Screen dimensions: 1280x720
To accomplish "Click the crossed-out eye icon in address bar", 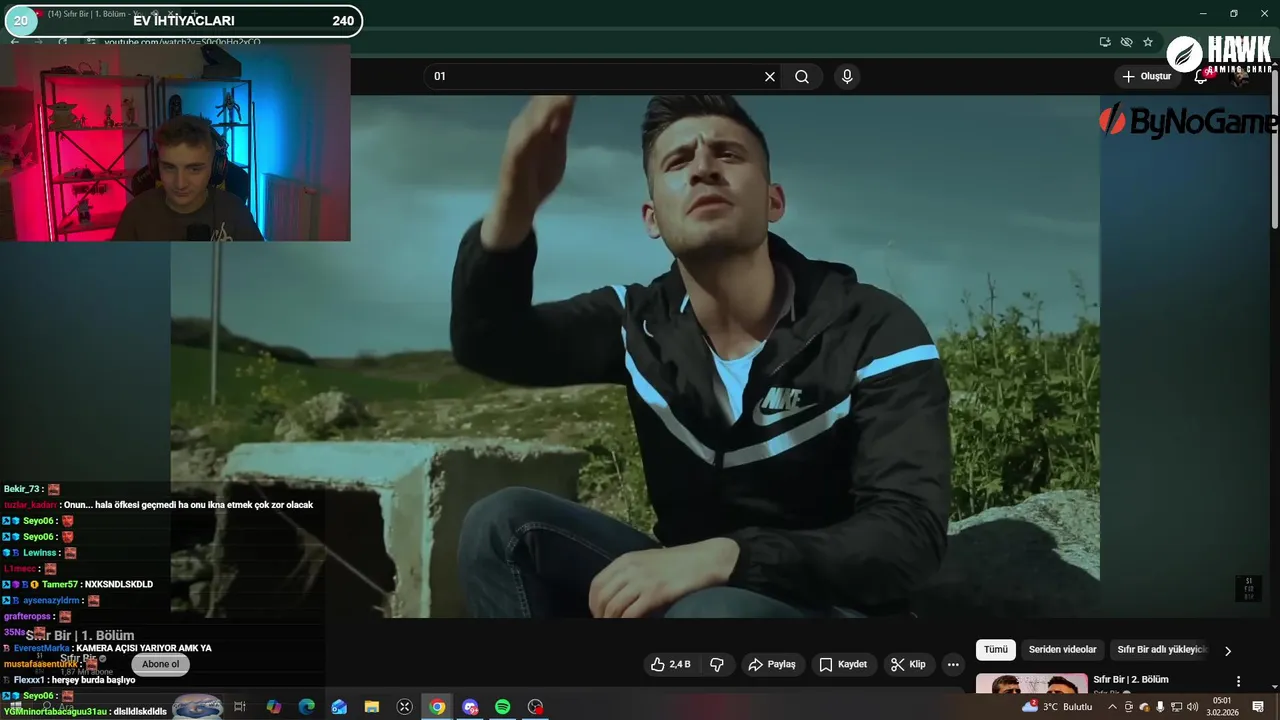I will coord(1126,42).
